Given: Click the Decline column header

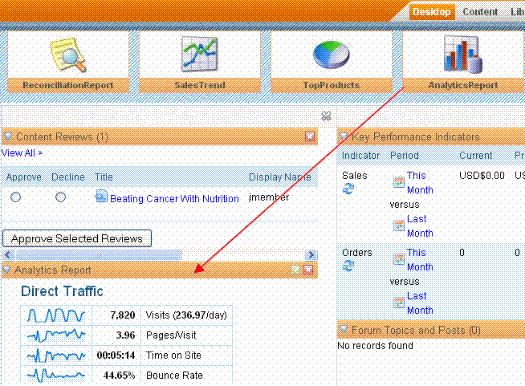Looking at the screenshot, I should (x=68, y=177).
